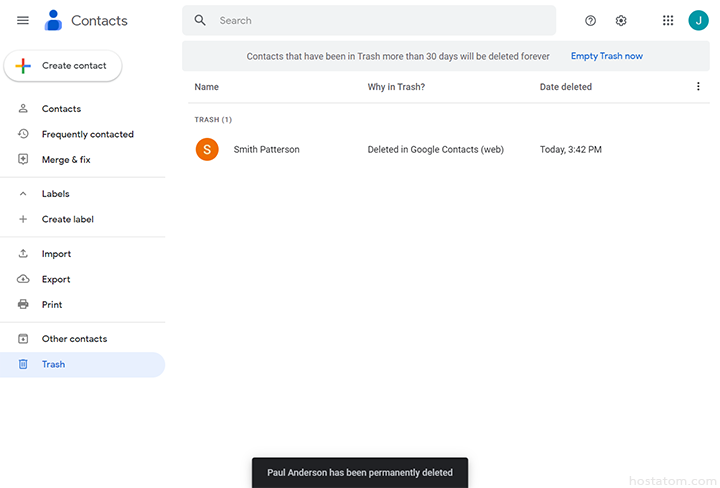Viewport: 720px width, 488px height.
Task: Select Smith Patterson's orange avatar
Action: click(207, 150)
